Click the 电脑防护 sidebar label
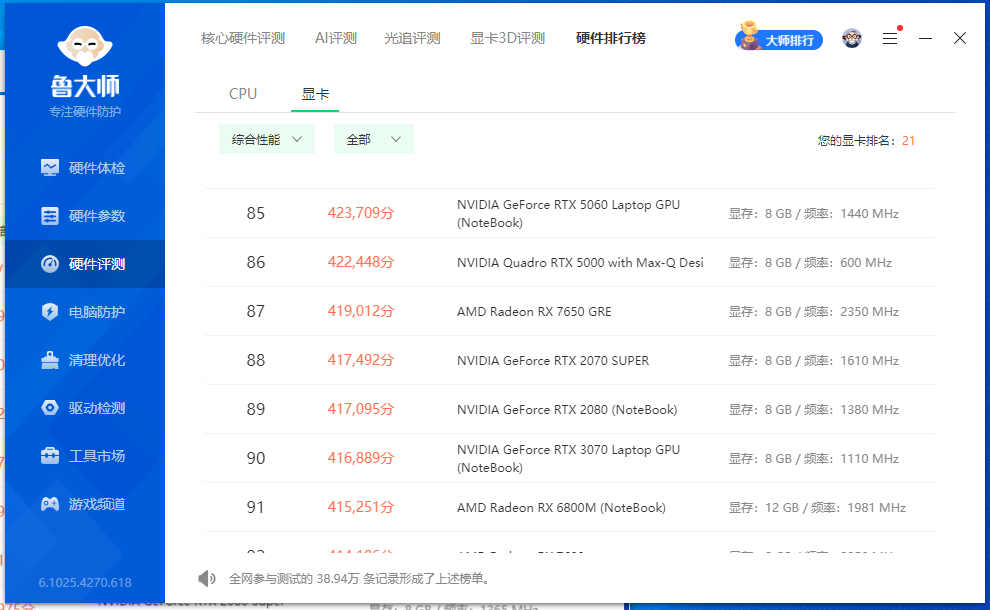 [97, 312]
